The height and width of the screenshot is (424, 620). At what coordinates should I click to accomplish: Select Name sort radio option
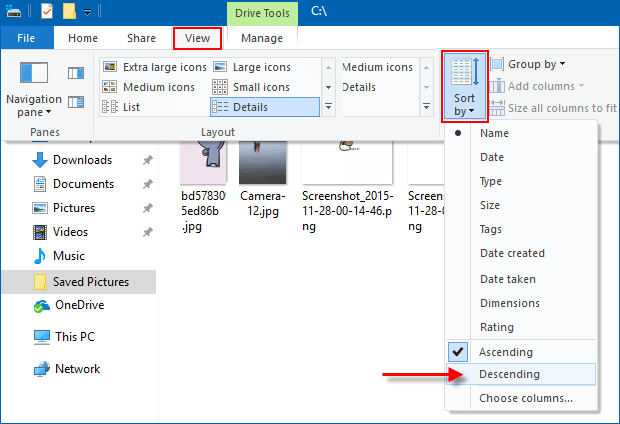point(494,133)
